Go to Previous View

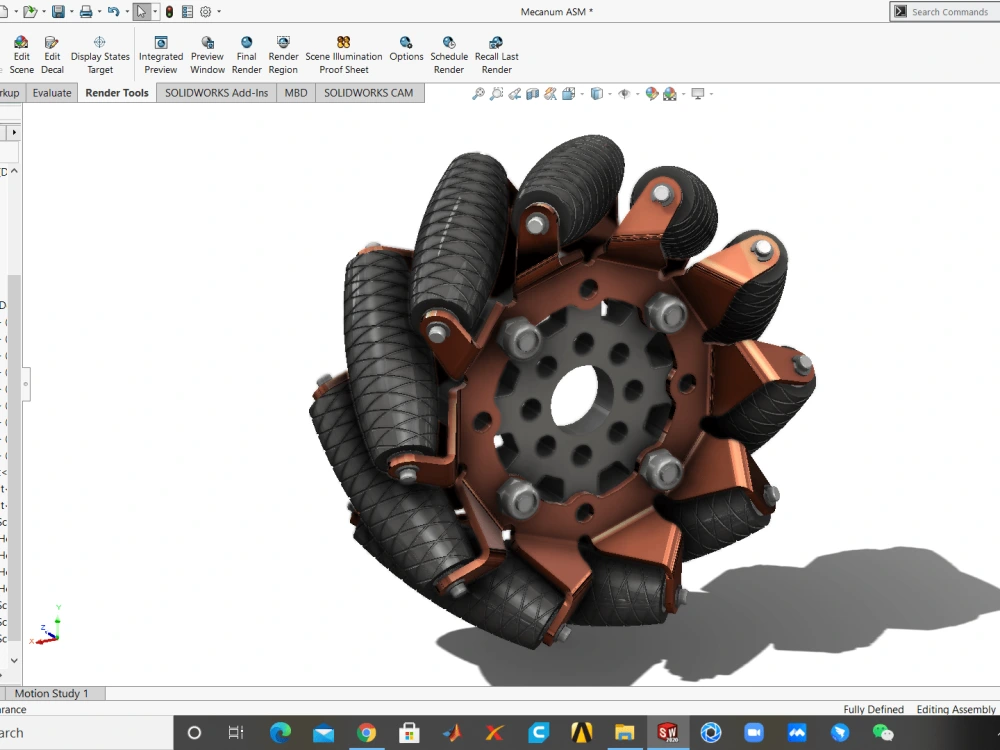(x=514, y=94)
